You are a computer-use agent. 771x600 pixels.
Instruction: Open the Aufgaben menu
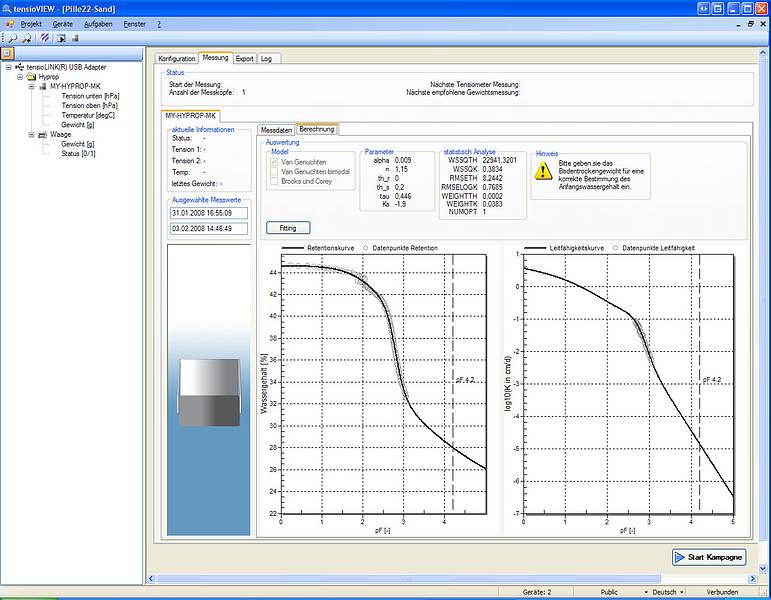(98, 24)
